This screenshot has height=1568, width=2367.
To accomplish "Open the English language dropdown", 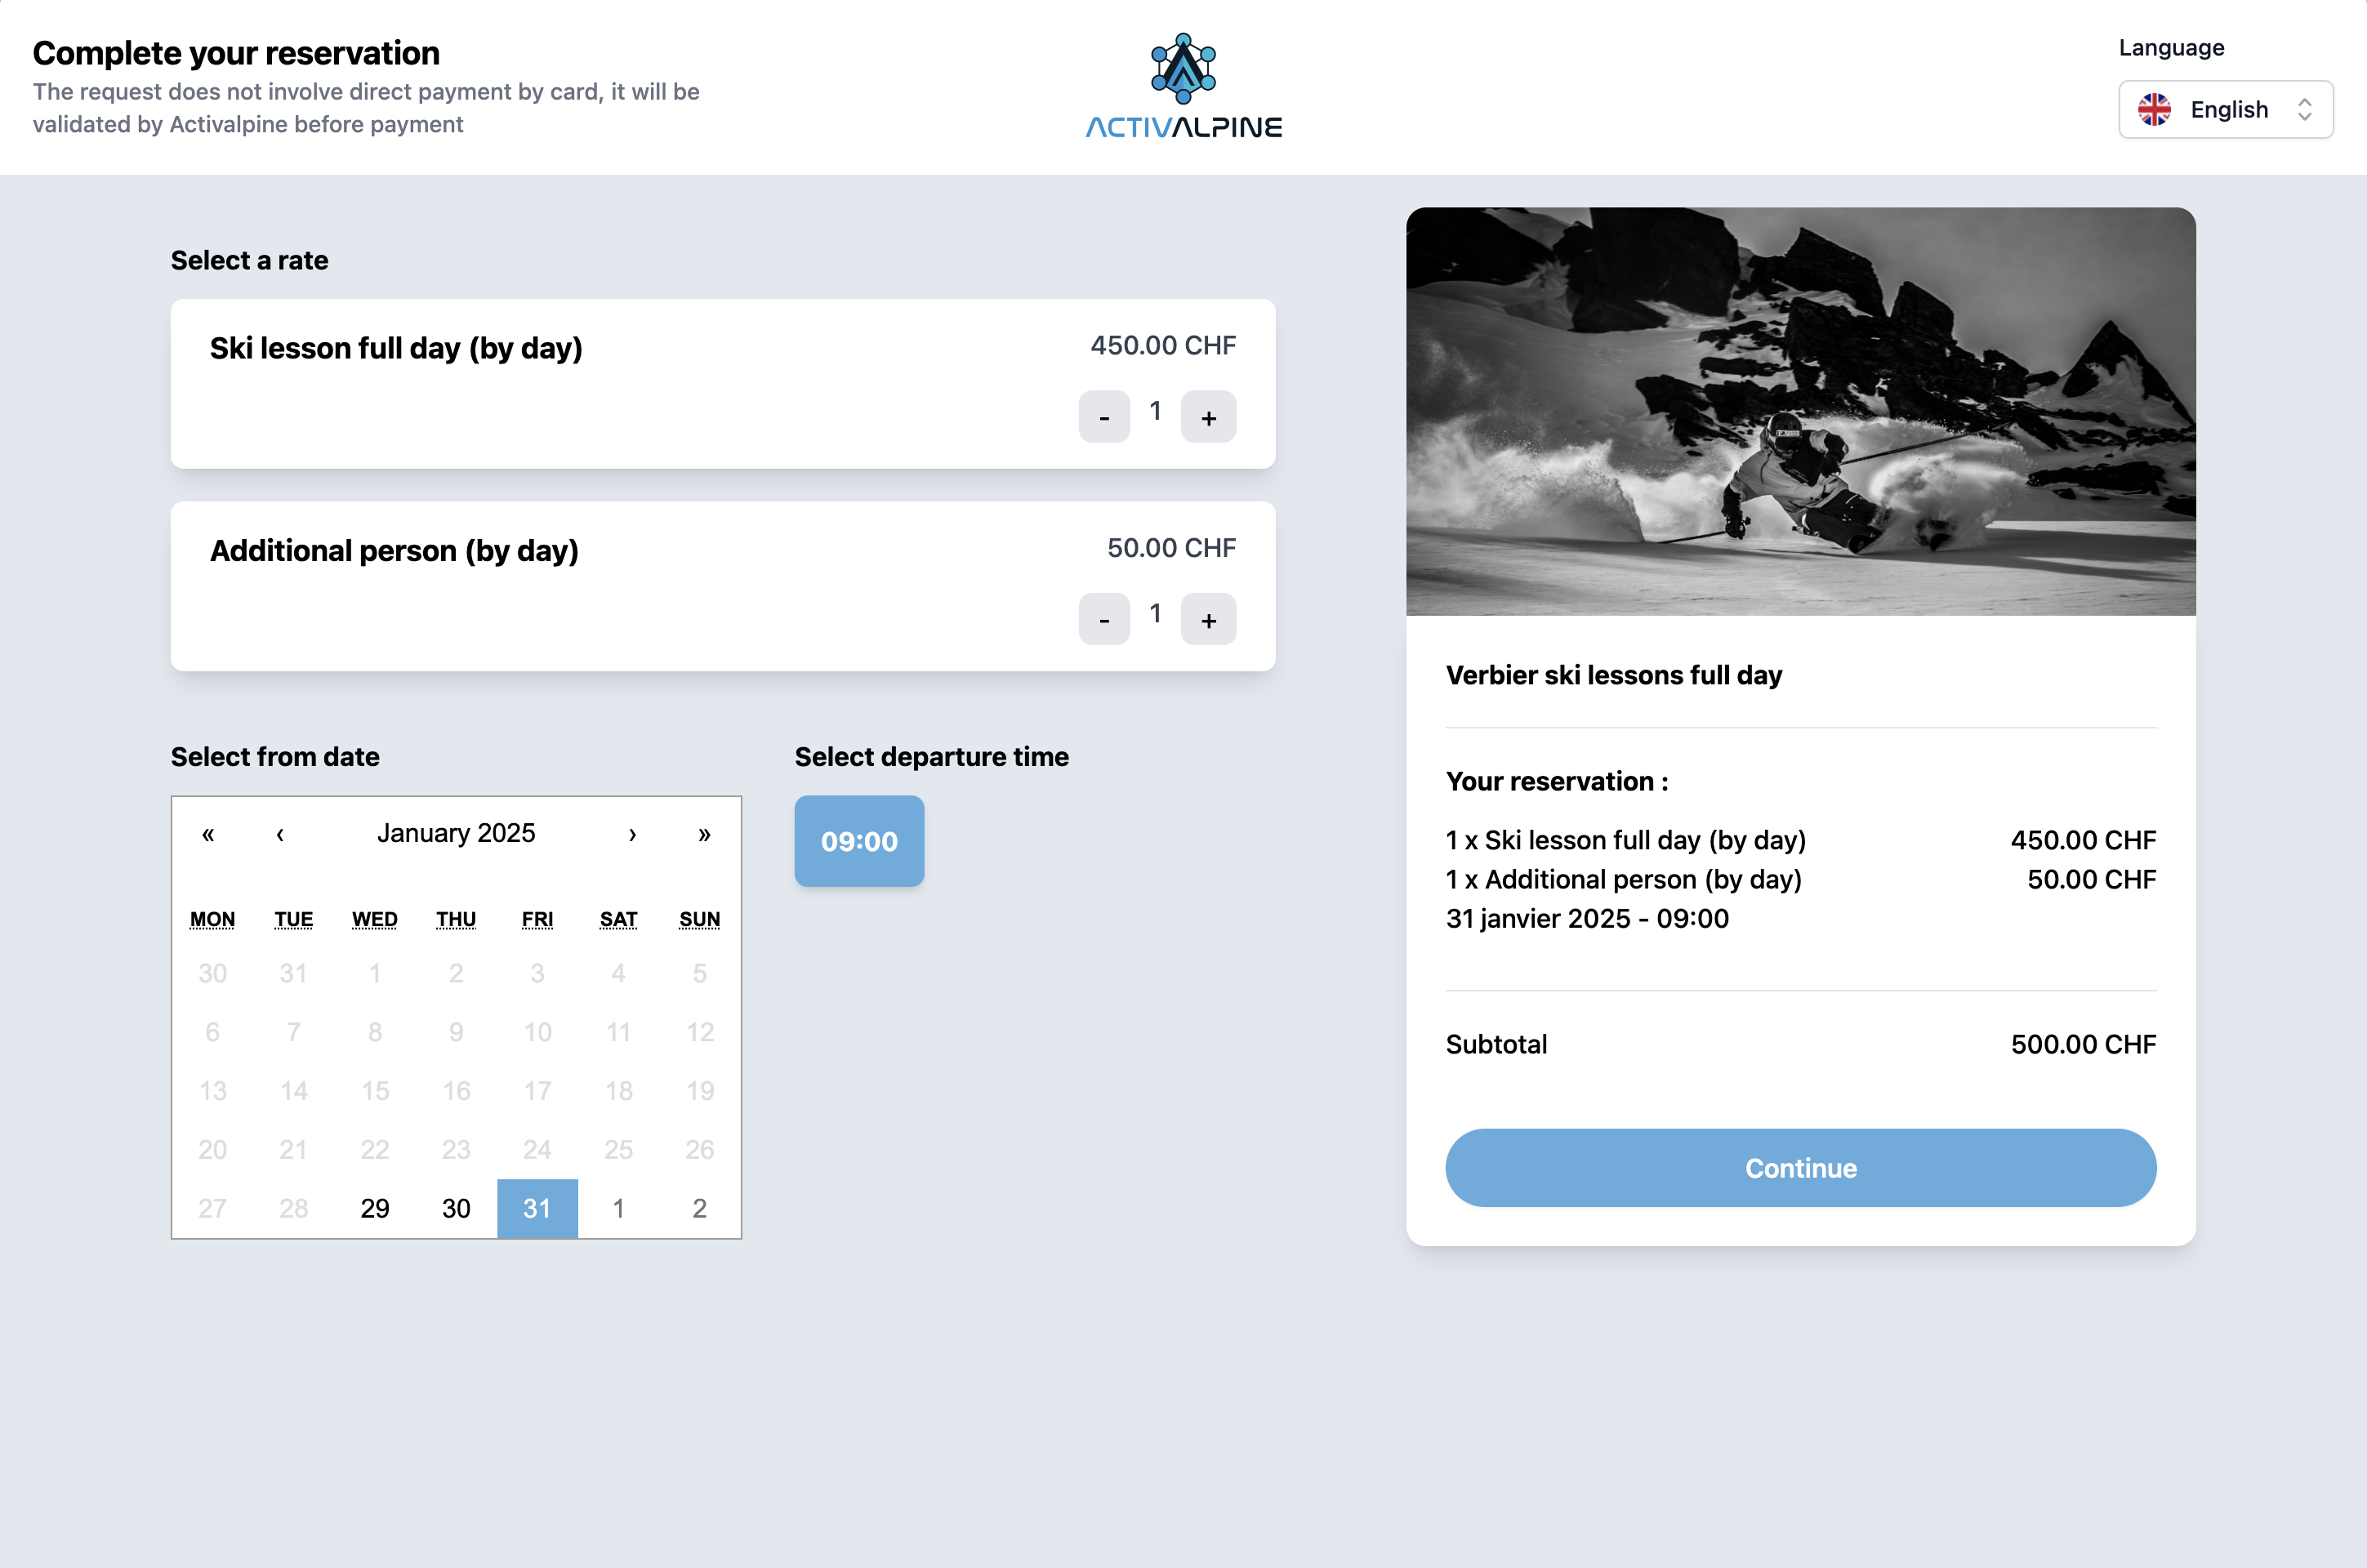I will pos(2225,109).
